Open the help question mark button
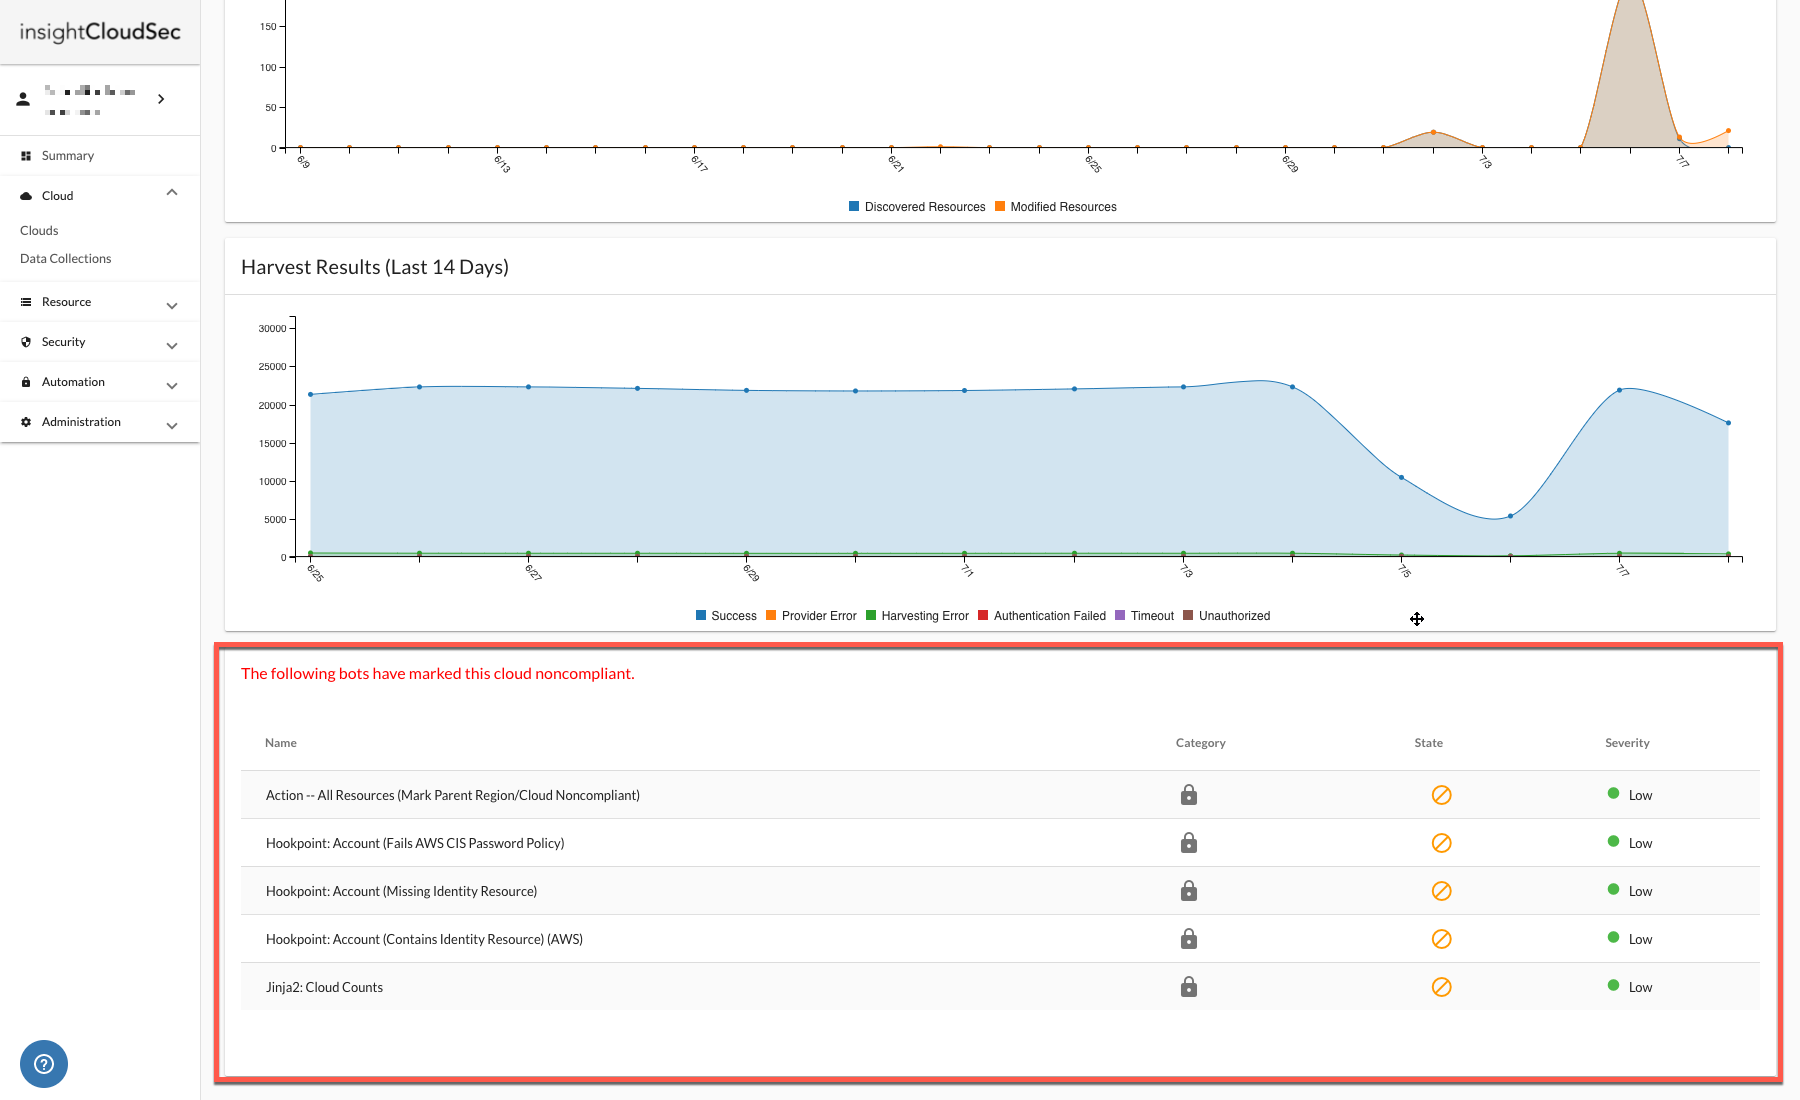Screen dimensions: 1800x1100 44,1064
